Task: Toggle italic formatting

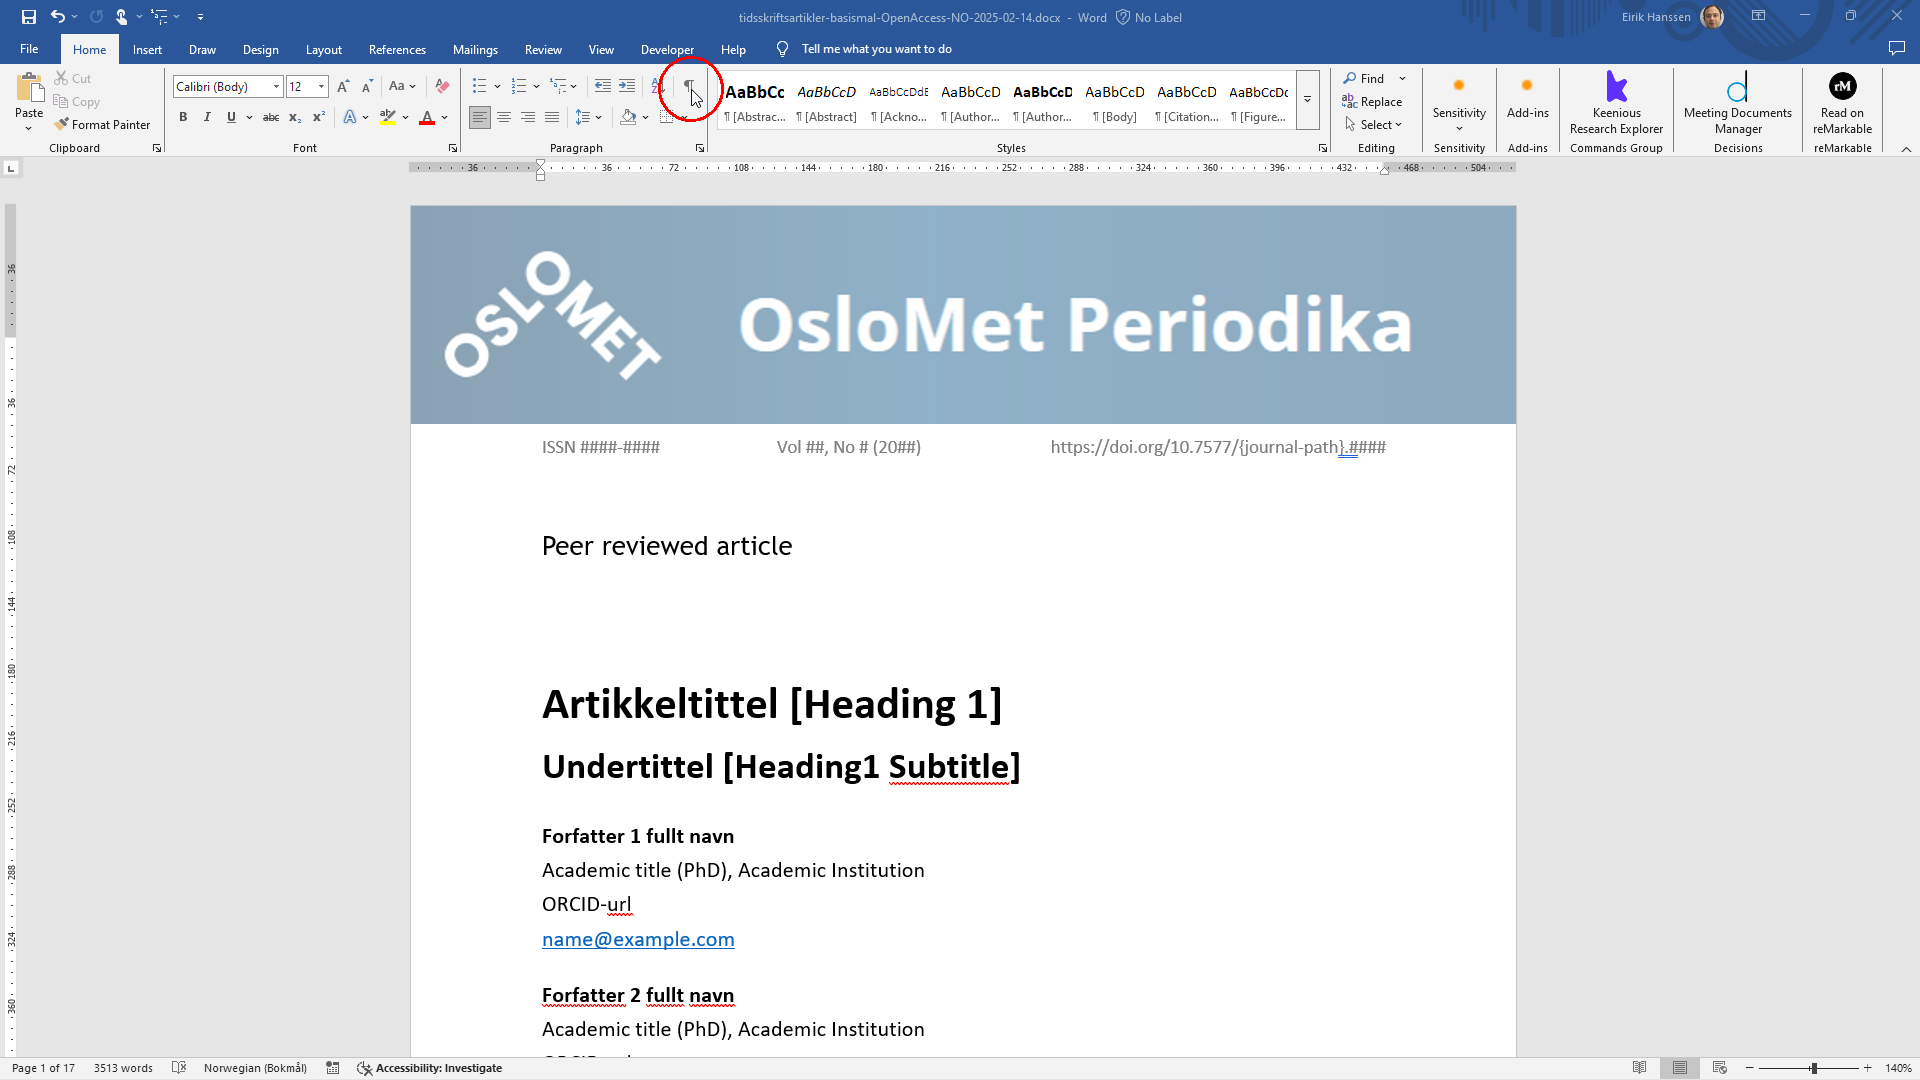Action: point(207,117)
